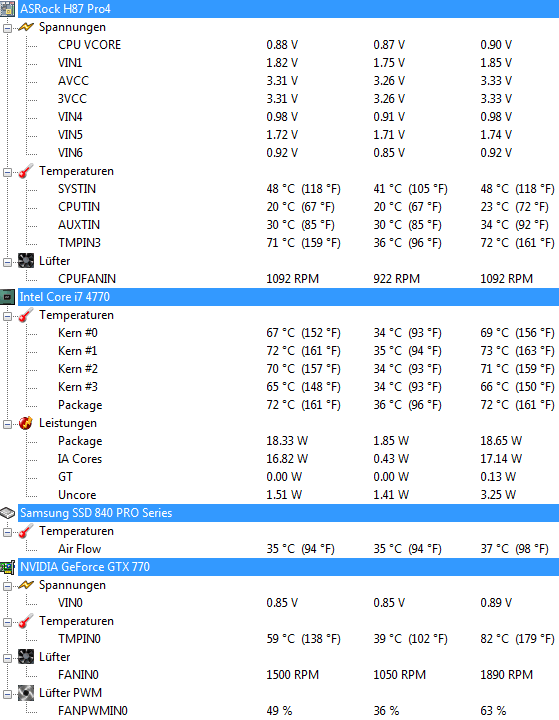
Task: Click the thermometer icon beside Temperaturen under Intel Core i7
Action: [x=26, y=315]
